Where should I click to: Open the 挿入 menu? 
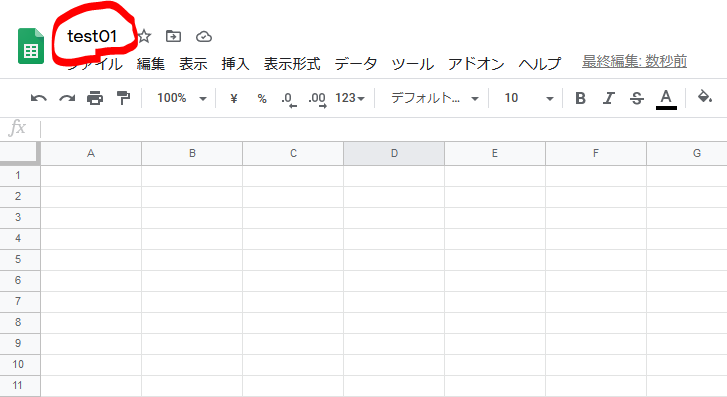[236, 64]
